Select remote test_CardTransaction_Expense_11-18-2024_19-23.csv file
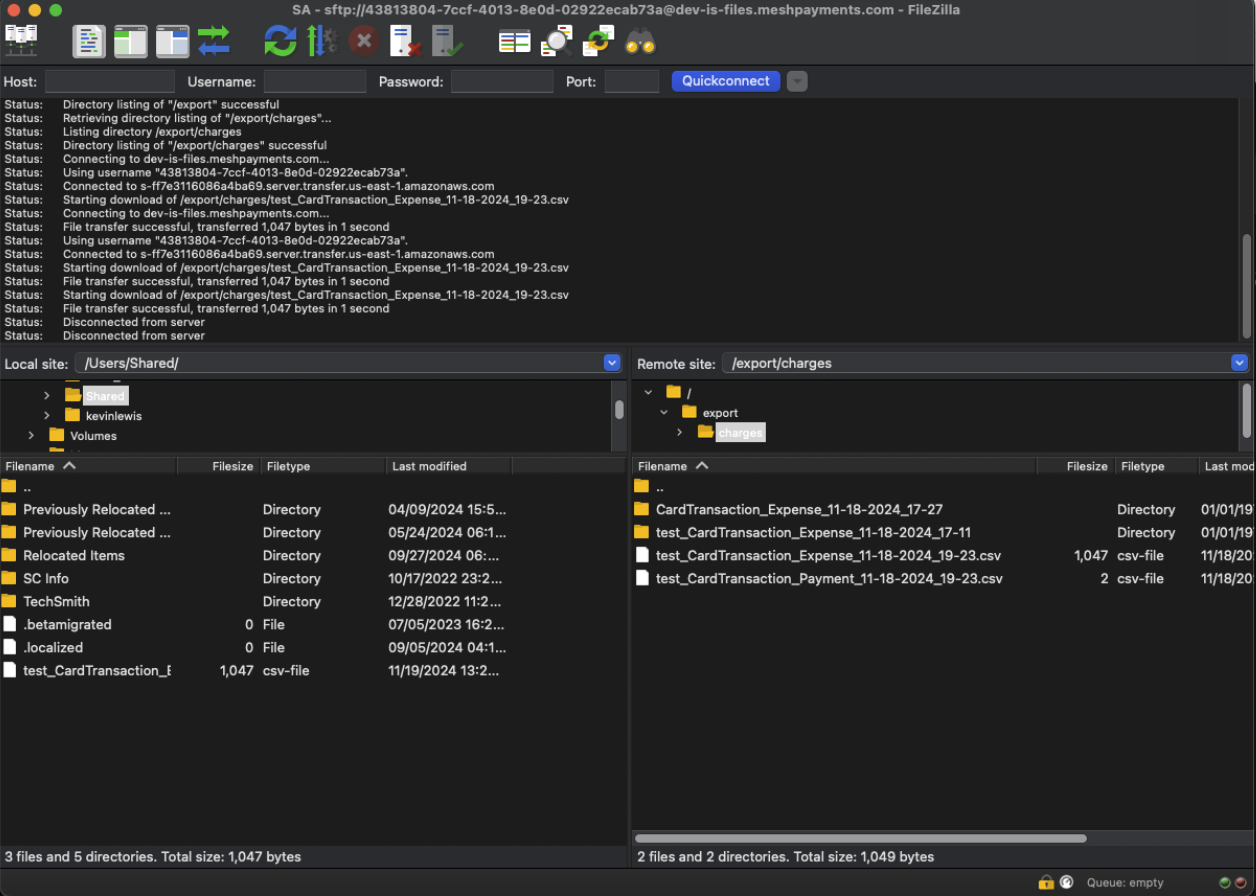This screenshot has height=896, width=1256. [943, 555]
